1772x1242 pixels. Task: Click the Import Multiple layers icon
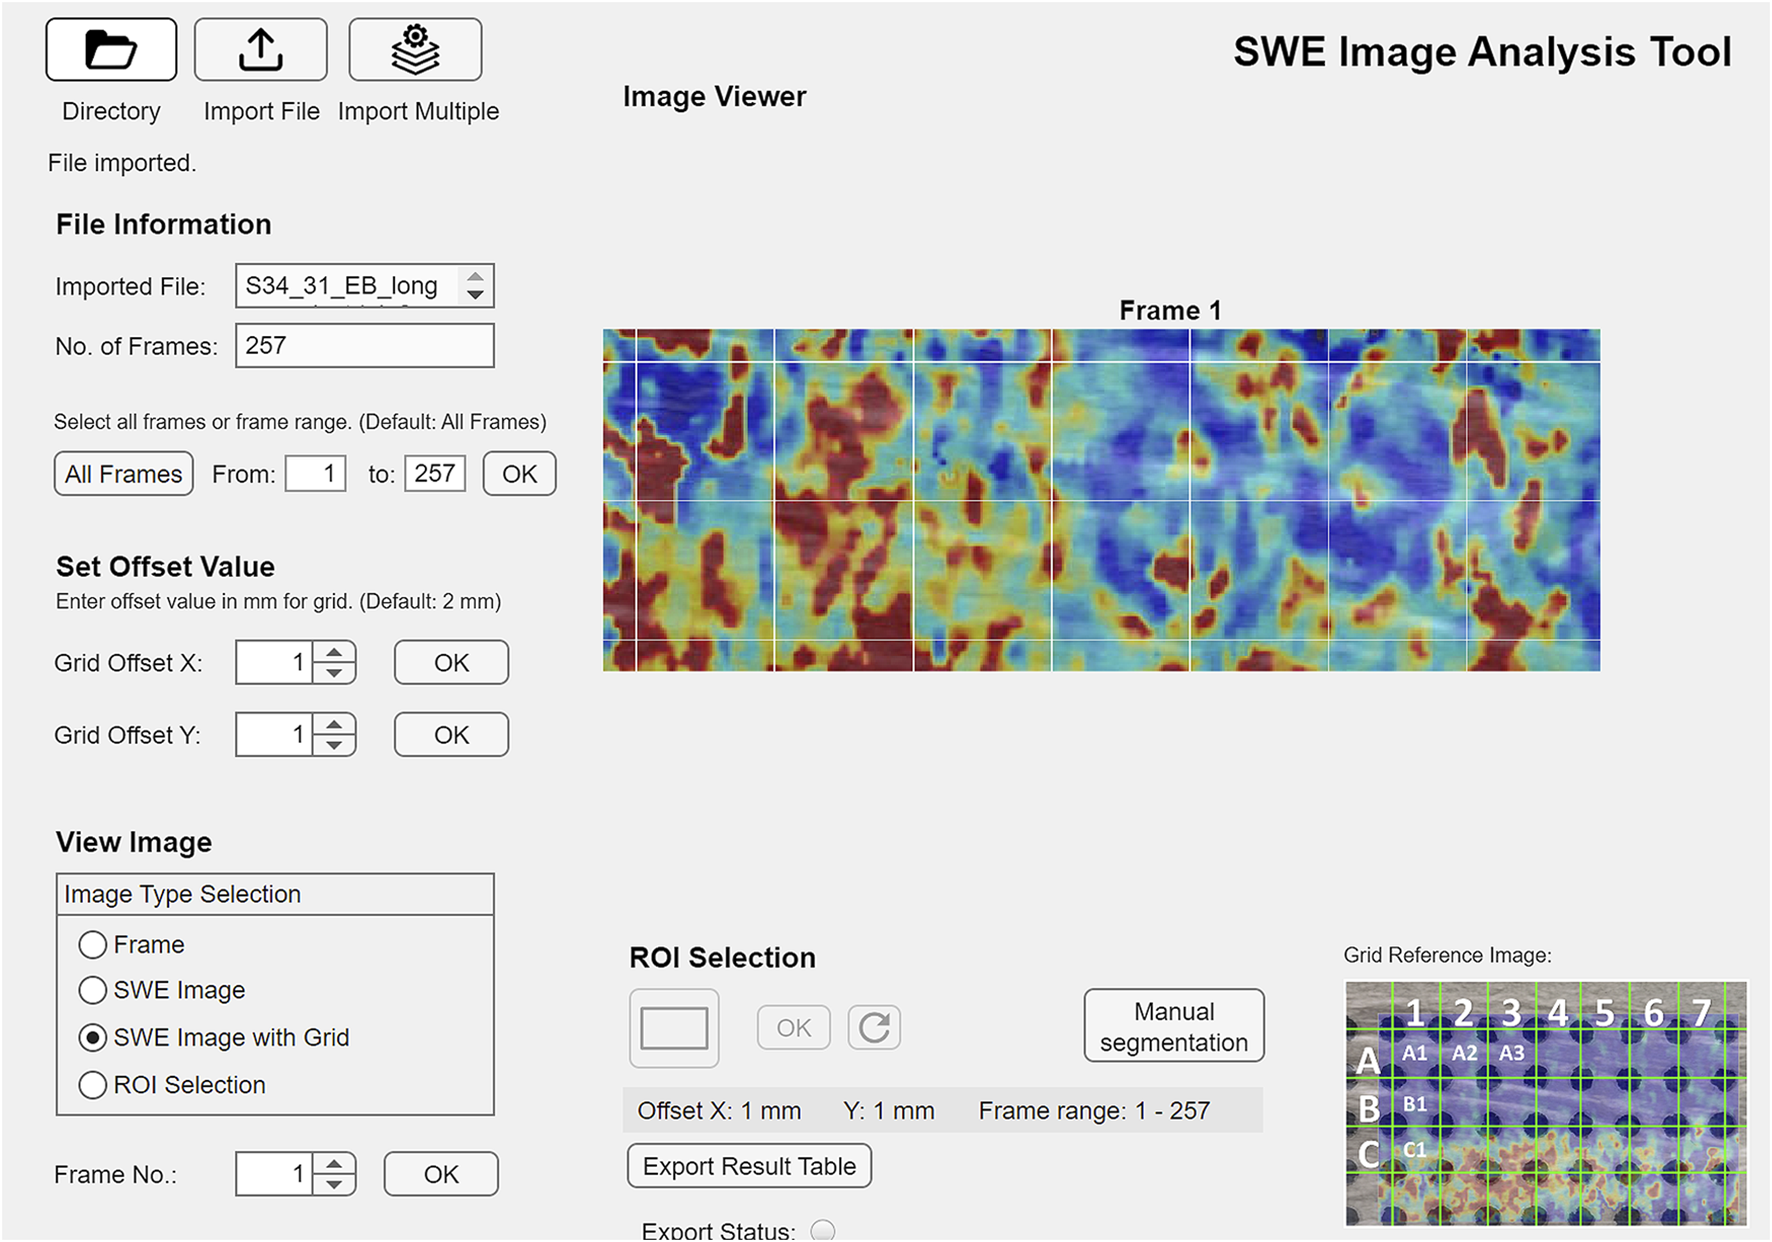415,50
